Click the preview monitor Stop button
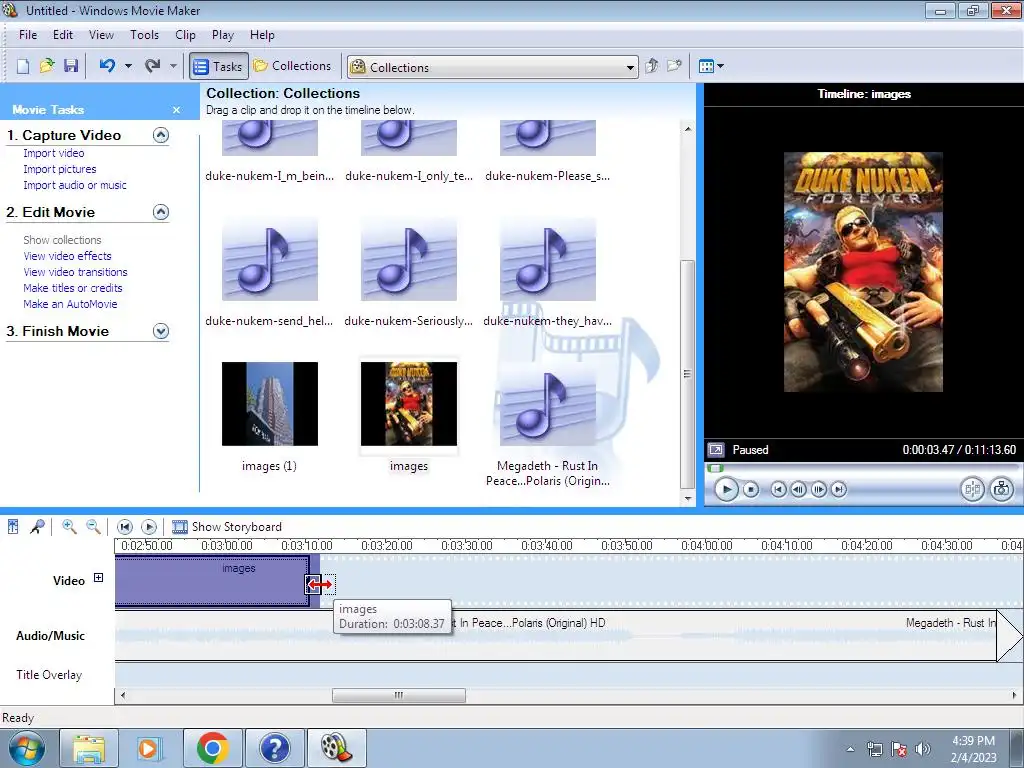1024x768 pixels. pos(751,489)
